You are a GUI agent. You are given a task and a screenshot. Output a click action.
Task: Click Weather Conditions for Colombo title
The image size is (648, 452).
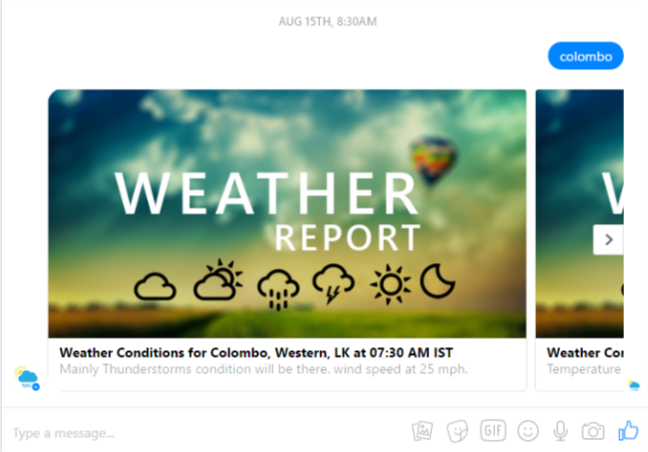[256, 352]
